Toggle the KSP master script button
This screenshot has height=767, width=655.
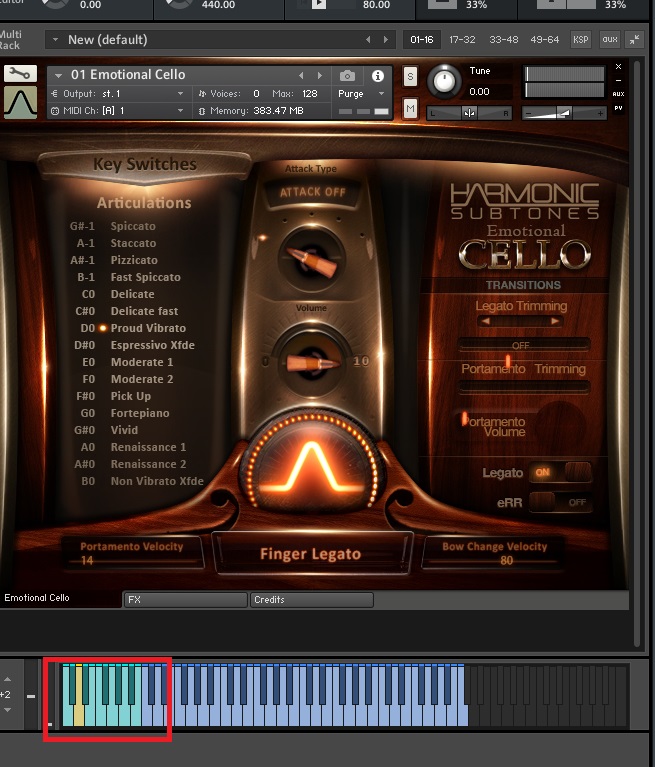[x=581, y=40]
